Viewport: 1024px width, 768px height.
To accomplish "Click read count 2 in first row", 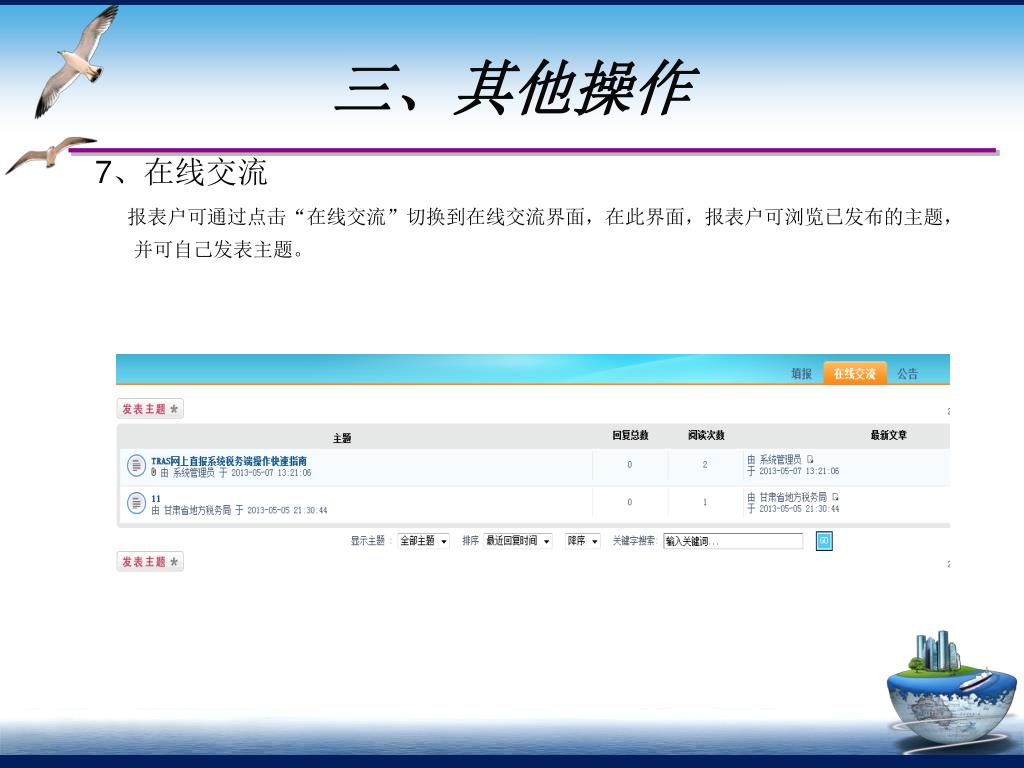I will (x=705, y=465).
